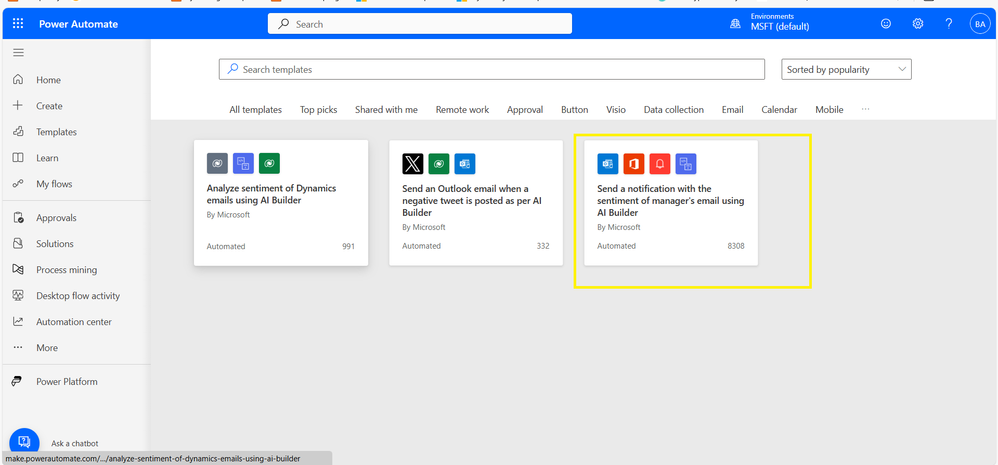Click the Power Automate header title
This screenshot has width=998, height=465.
(78, 24)
